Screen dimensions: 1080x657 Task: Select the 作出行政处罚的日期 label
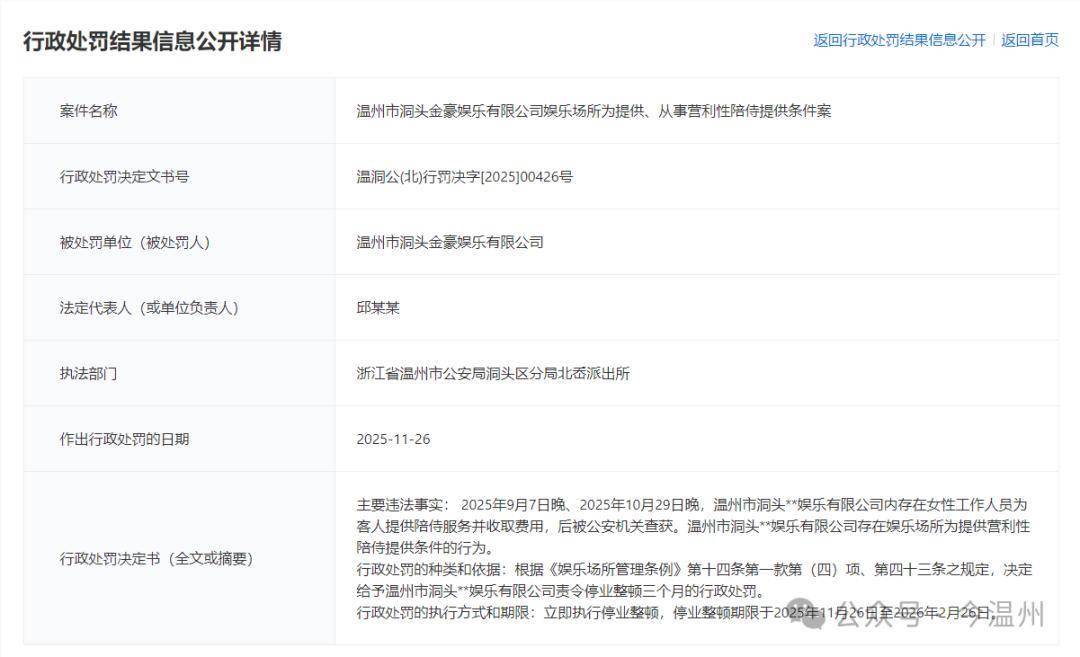point(124,439)
